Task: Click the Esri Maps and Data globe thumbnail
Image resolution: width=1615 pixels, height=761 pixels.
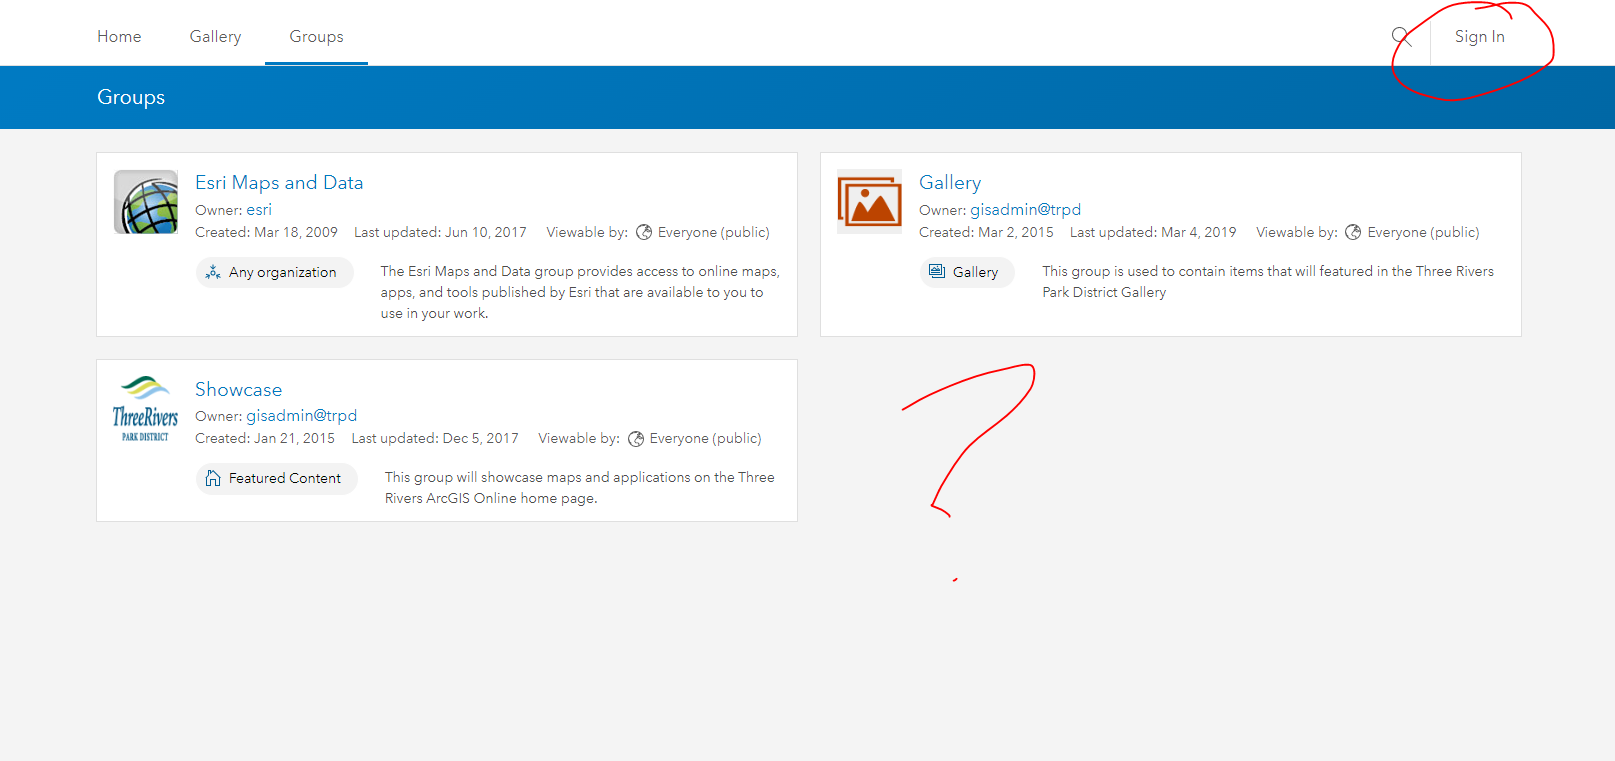Action: coord(146,202)
